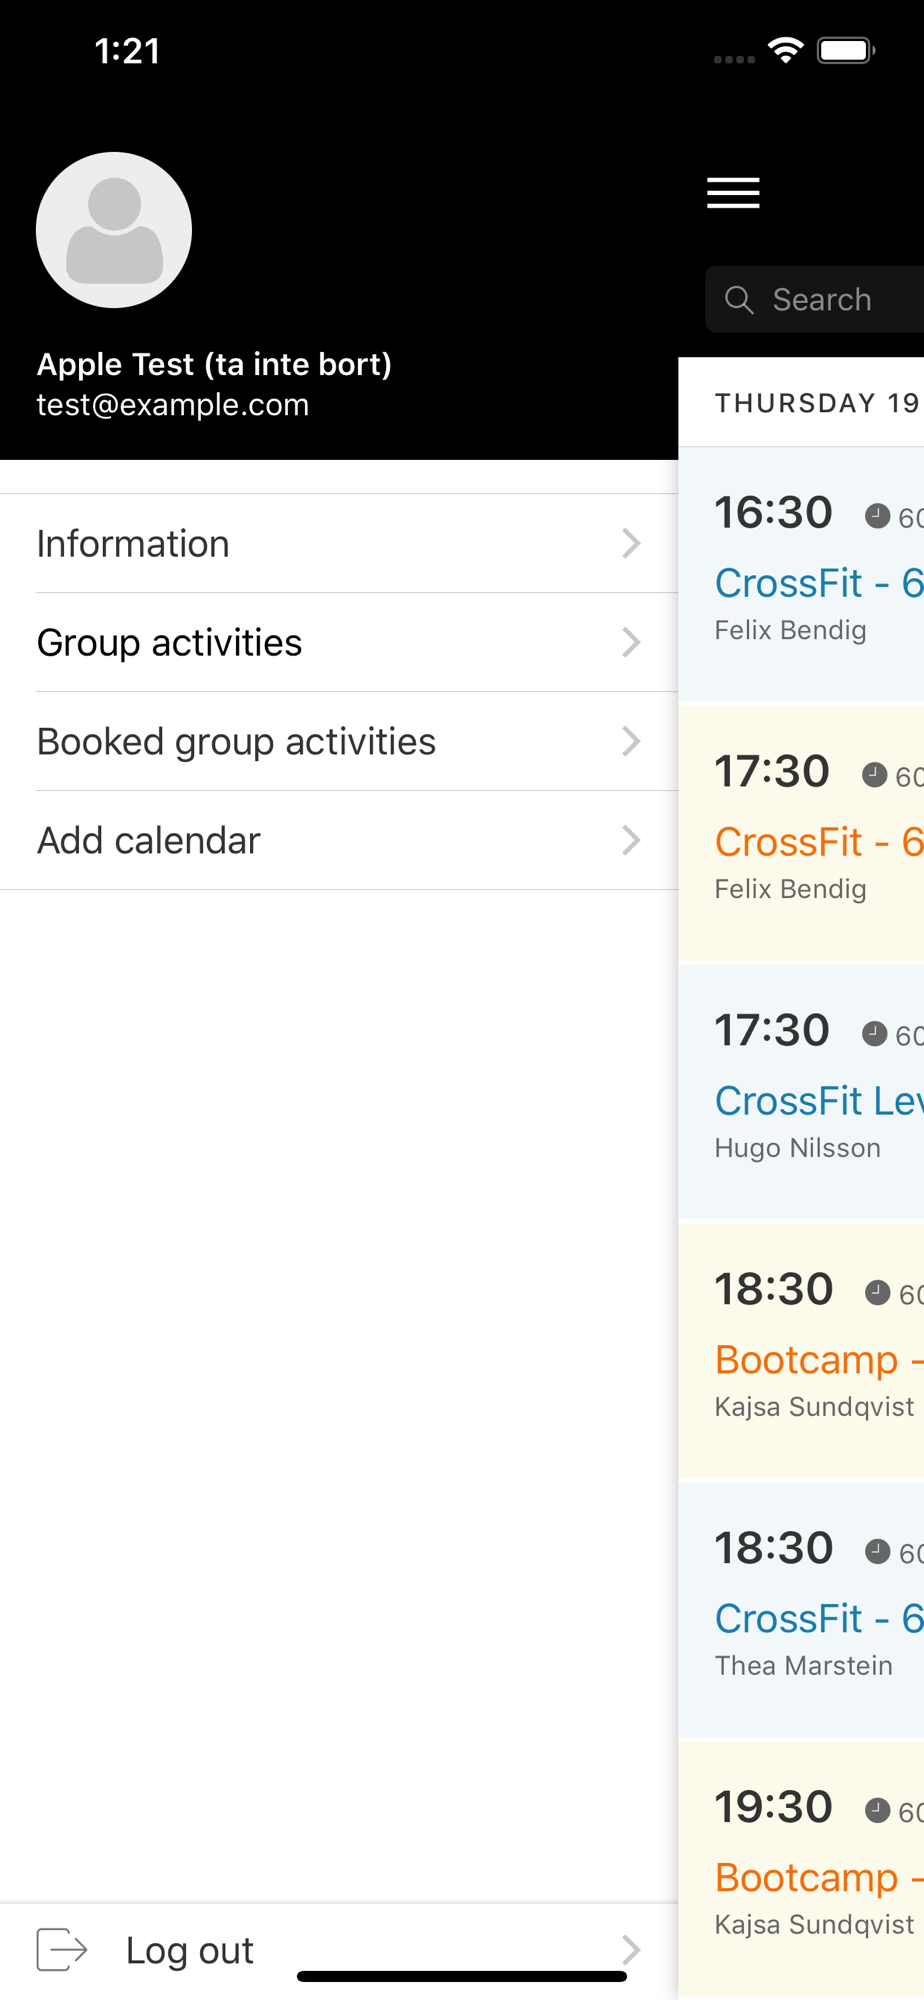This screenshot has width=924, height=2000.
Task: Open the Group activities chevron
Action: pos(630,642)
